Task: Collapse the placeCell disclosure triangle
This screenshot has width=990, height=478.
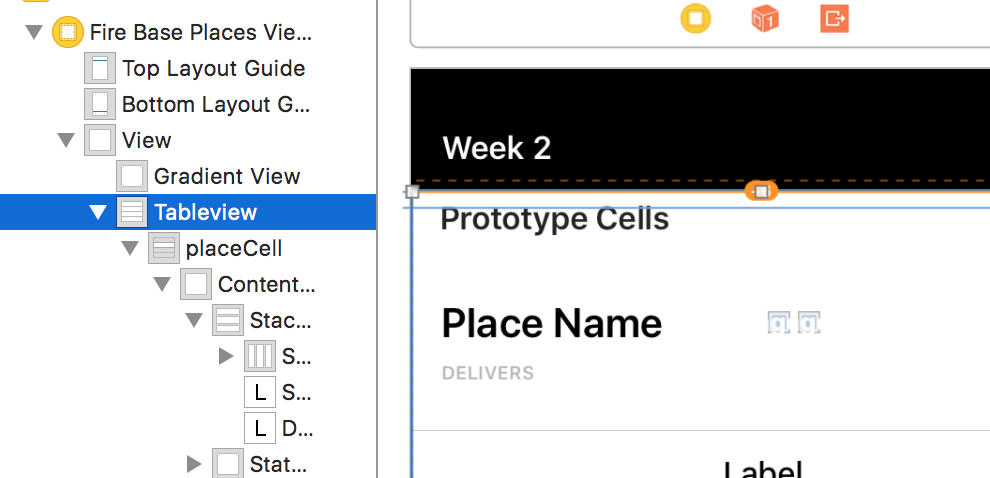Action: coord(130,248)
